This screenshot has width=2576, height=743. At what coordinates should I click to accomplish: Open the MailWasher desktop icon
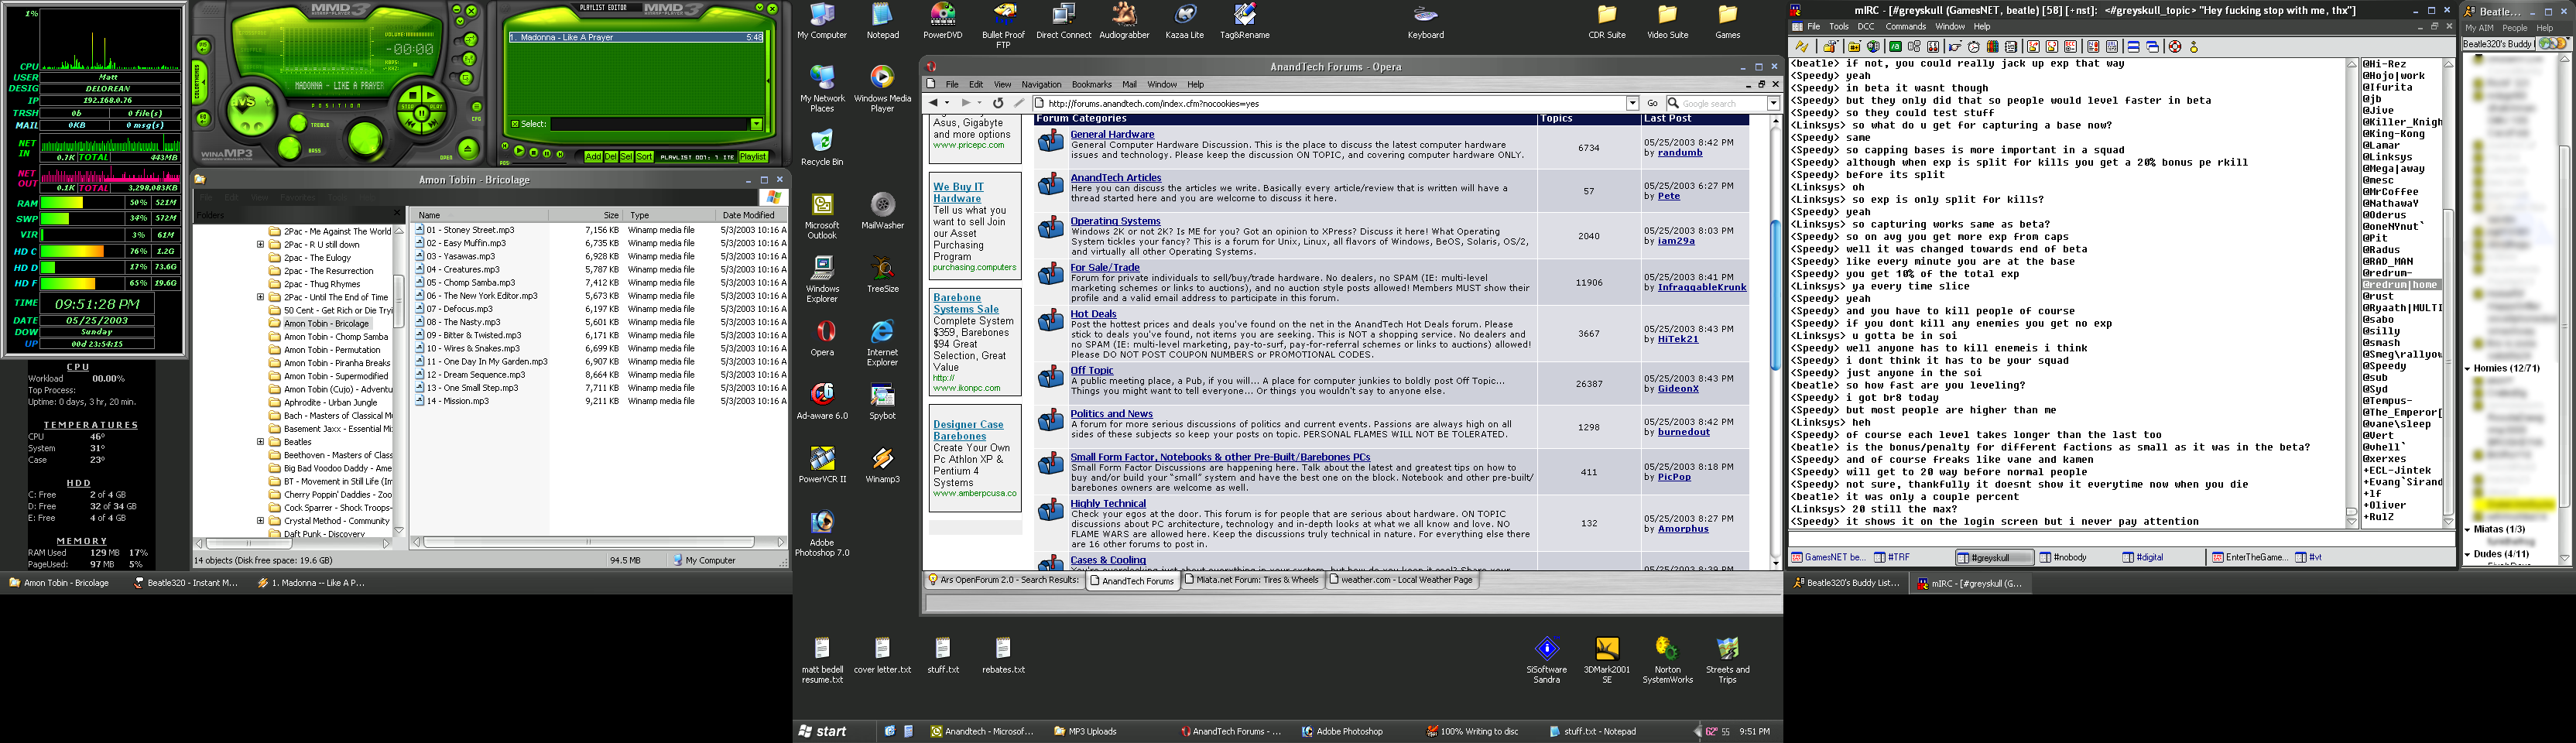[x=882, y=211]
